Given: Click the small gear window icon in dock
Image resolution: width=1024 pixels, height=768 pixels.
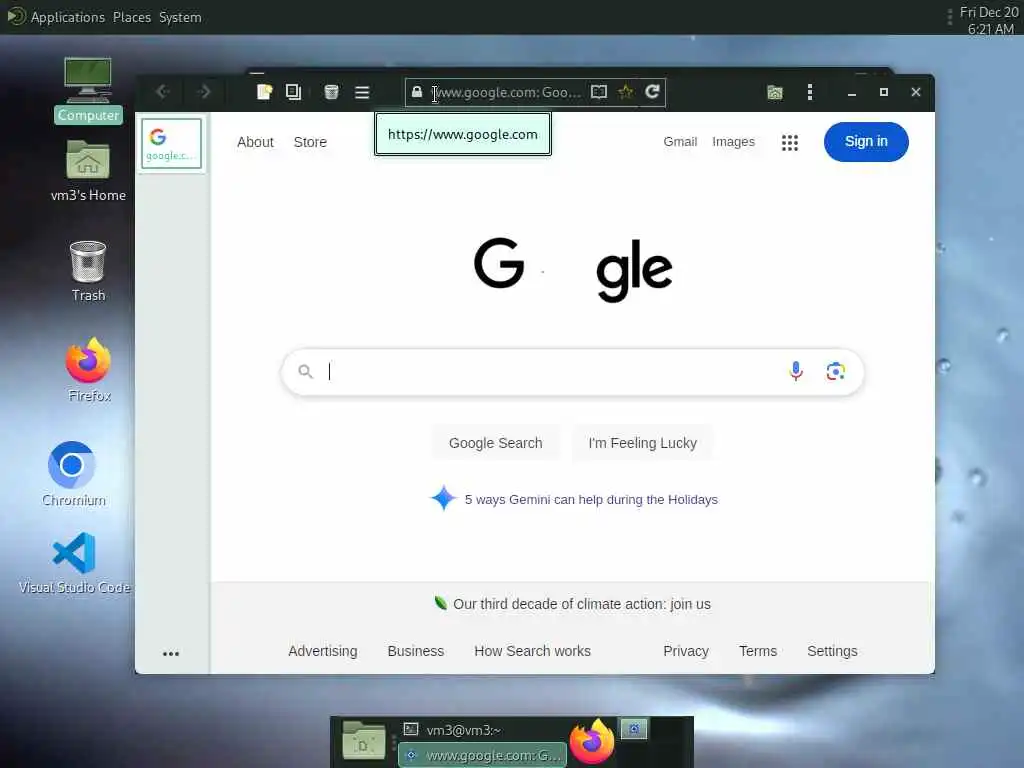Looking at the screenshot, I should pos(633,729).
